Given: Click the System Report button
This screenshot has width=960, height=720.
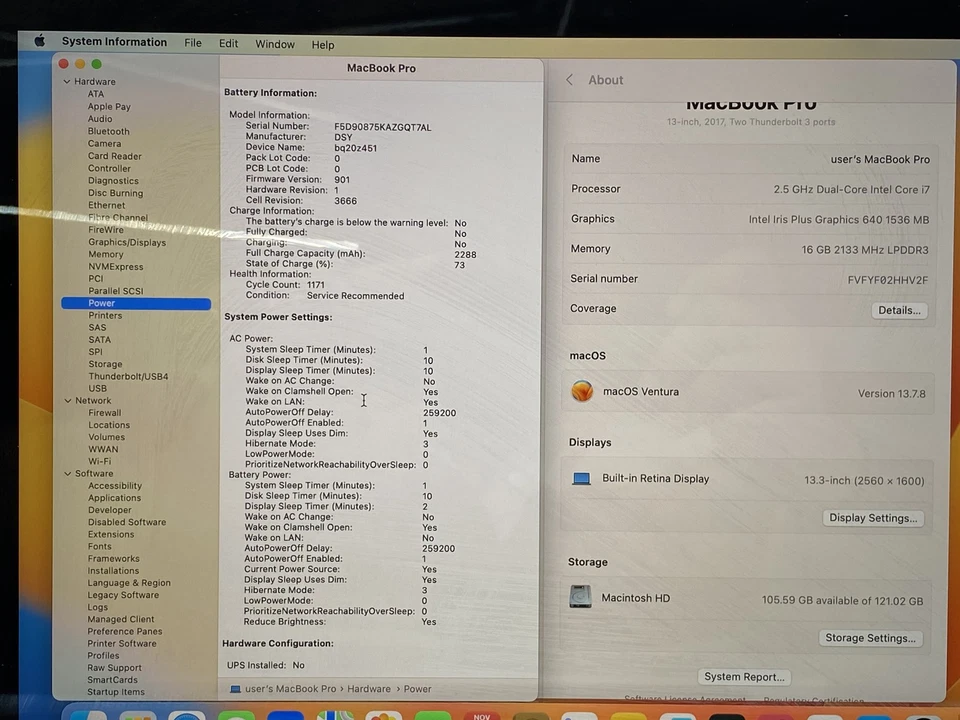Looking at the screenshot, I should coord(743,677).
